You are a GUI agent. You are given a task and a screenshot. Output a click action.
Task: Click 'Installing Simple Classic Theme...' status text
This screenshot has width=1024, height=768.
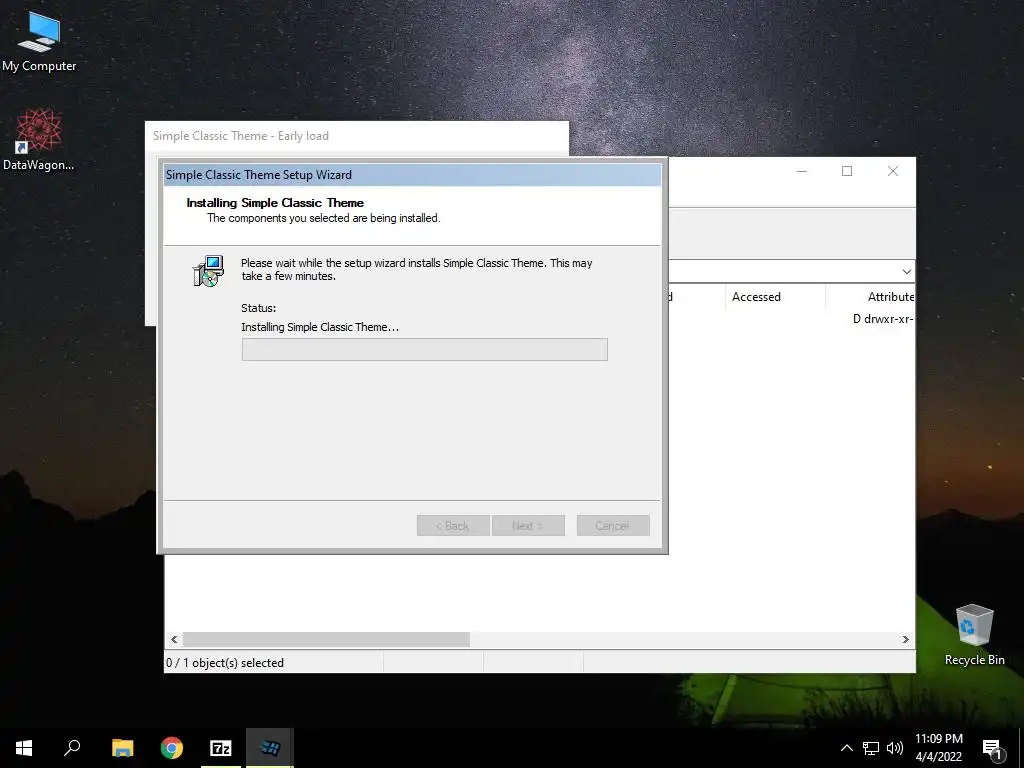(x=320, y=327)
